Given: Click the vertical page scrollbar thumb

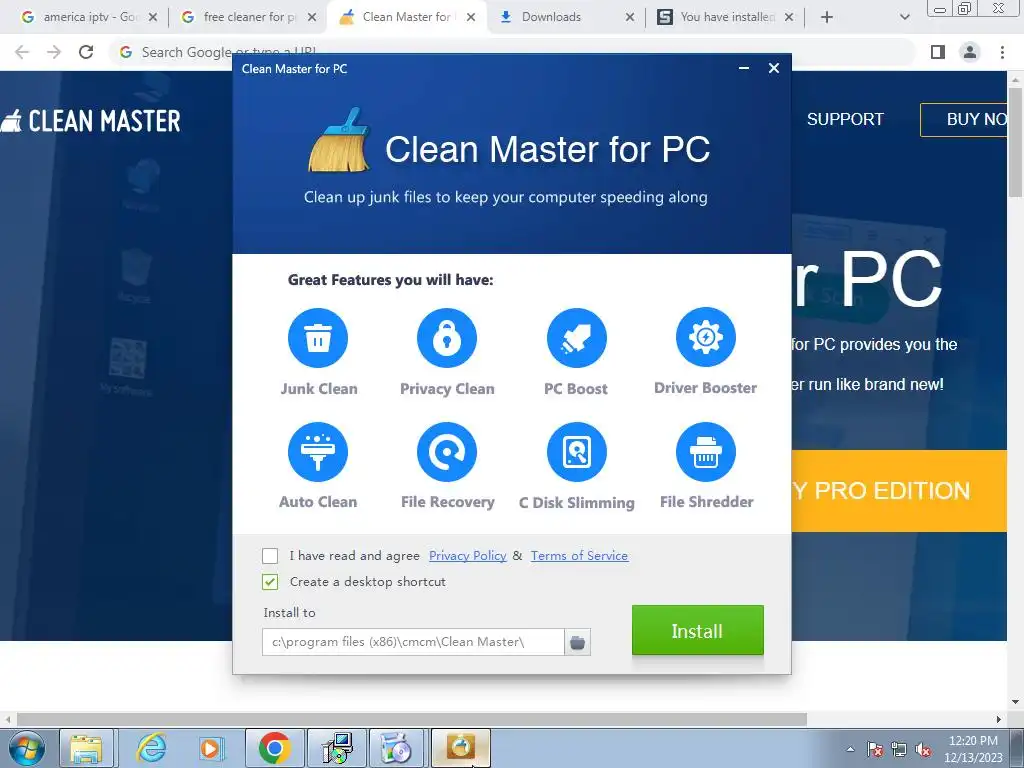Looking at the screenshot, I should pos(1016,141).
